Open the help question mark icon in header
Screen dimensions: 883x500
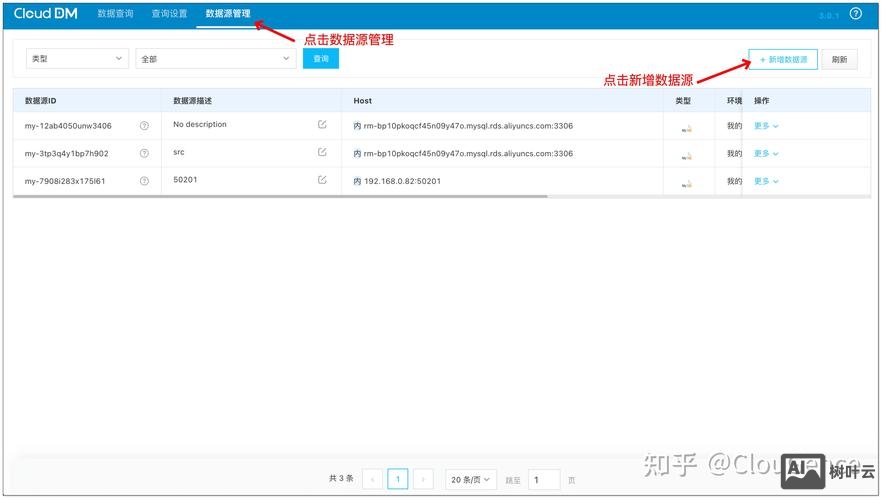[855, 14]
